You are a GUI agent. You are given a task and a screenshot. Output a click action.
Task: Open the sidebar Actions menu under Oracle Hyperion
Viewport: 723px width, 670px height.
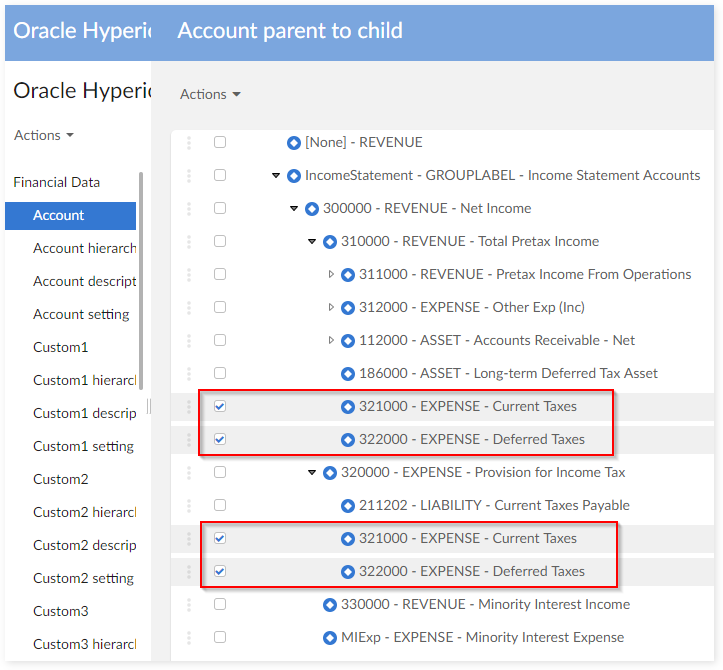pyautogui.click(x=44, y=135)
